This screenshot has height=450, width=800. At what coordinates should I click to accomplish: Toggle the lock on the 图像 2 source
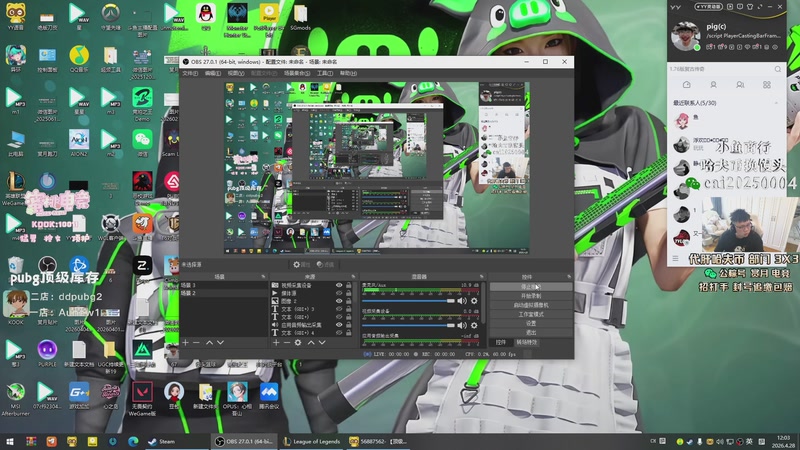click(x=348, y=301)
